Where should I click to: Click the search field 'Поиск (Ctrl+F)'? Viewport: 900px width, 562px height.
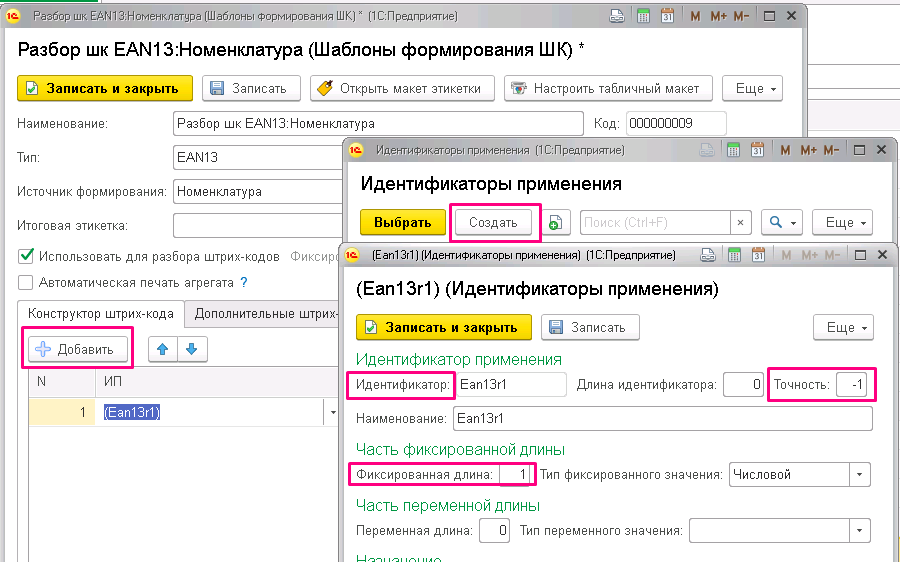coord(655,222)
